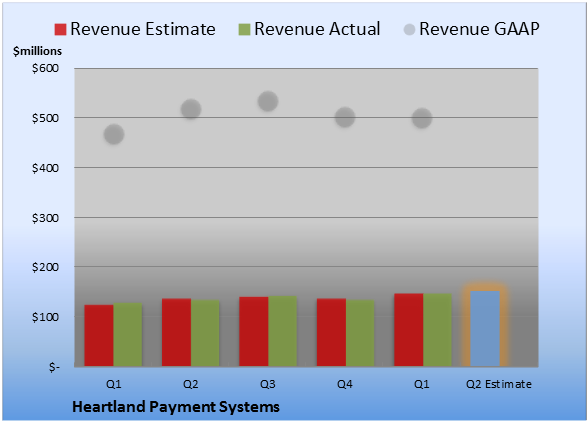Select the blue Q2 Estimate bar
588x422 pixels.
(485, 328)
